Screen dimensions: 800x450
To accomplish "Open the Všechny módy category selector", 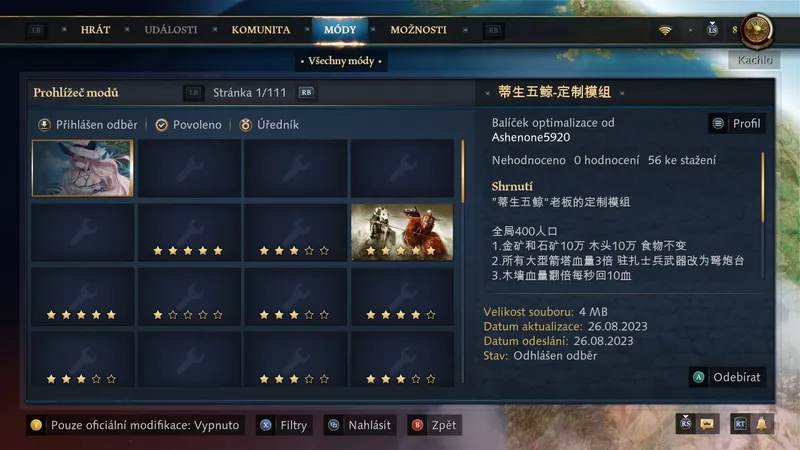I will tap(341, 61).
